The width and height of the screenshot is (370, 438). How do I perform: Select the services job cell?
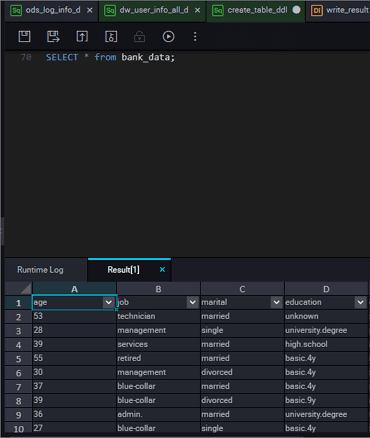158,344
